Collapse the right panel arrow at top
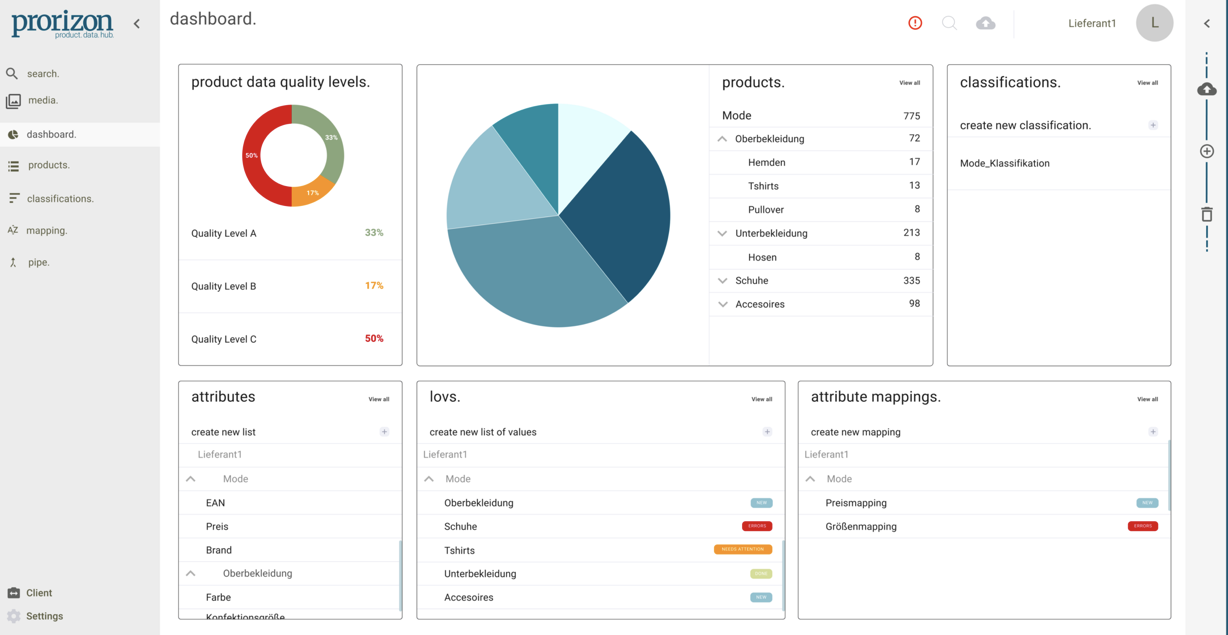 [1207, 23]
